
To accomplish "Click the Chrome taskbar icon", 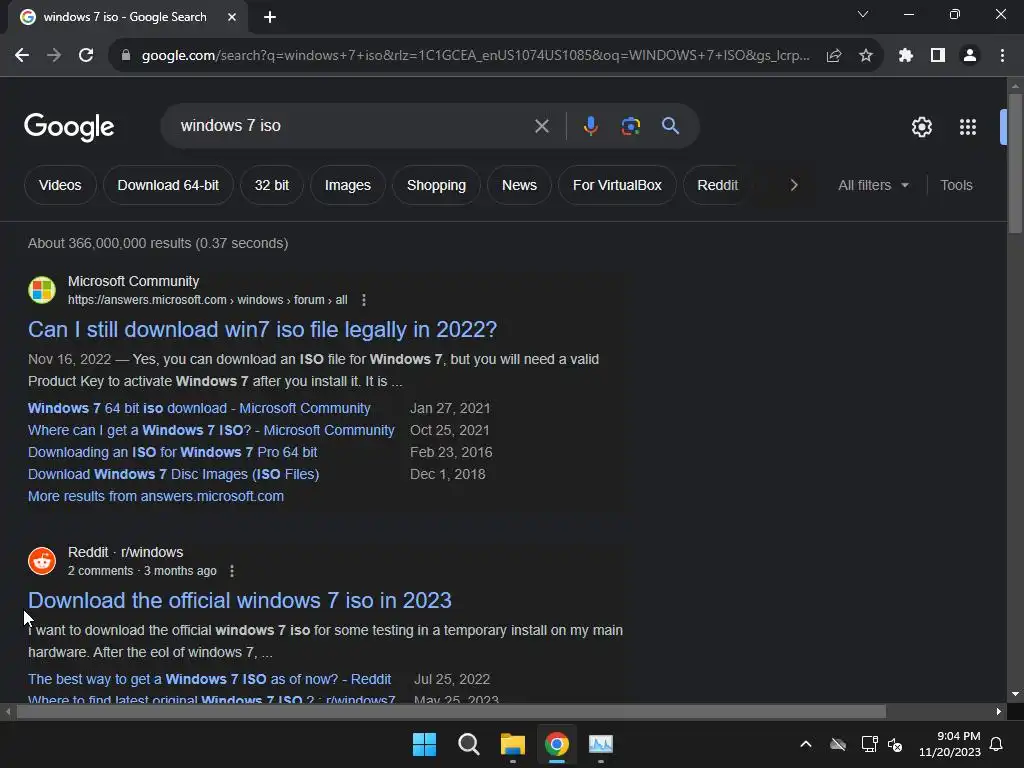I will click(x=556, y=744).
